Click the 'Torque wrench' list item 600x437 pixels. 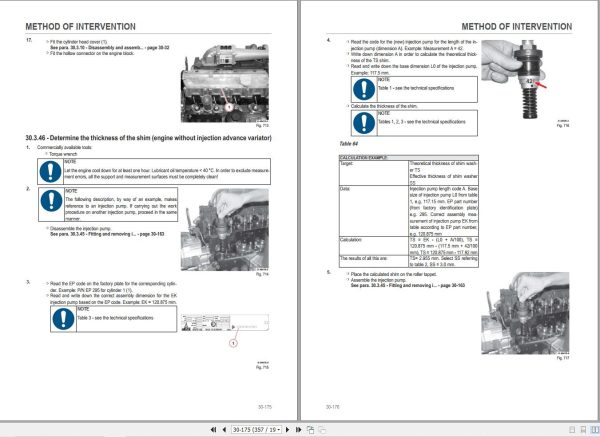pos(63,154)
